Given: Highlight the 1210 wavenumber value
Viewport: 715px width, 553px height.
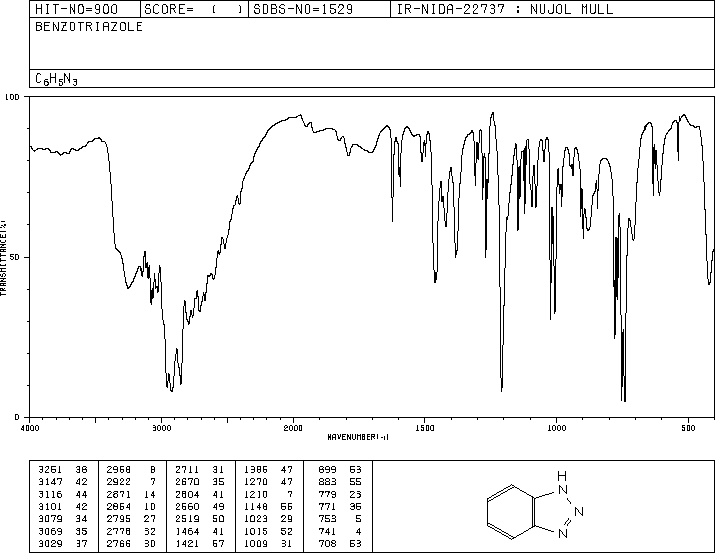Looking at the screenshot, I should pos(256,494).
